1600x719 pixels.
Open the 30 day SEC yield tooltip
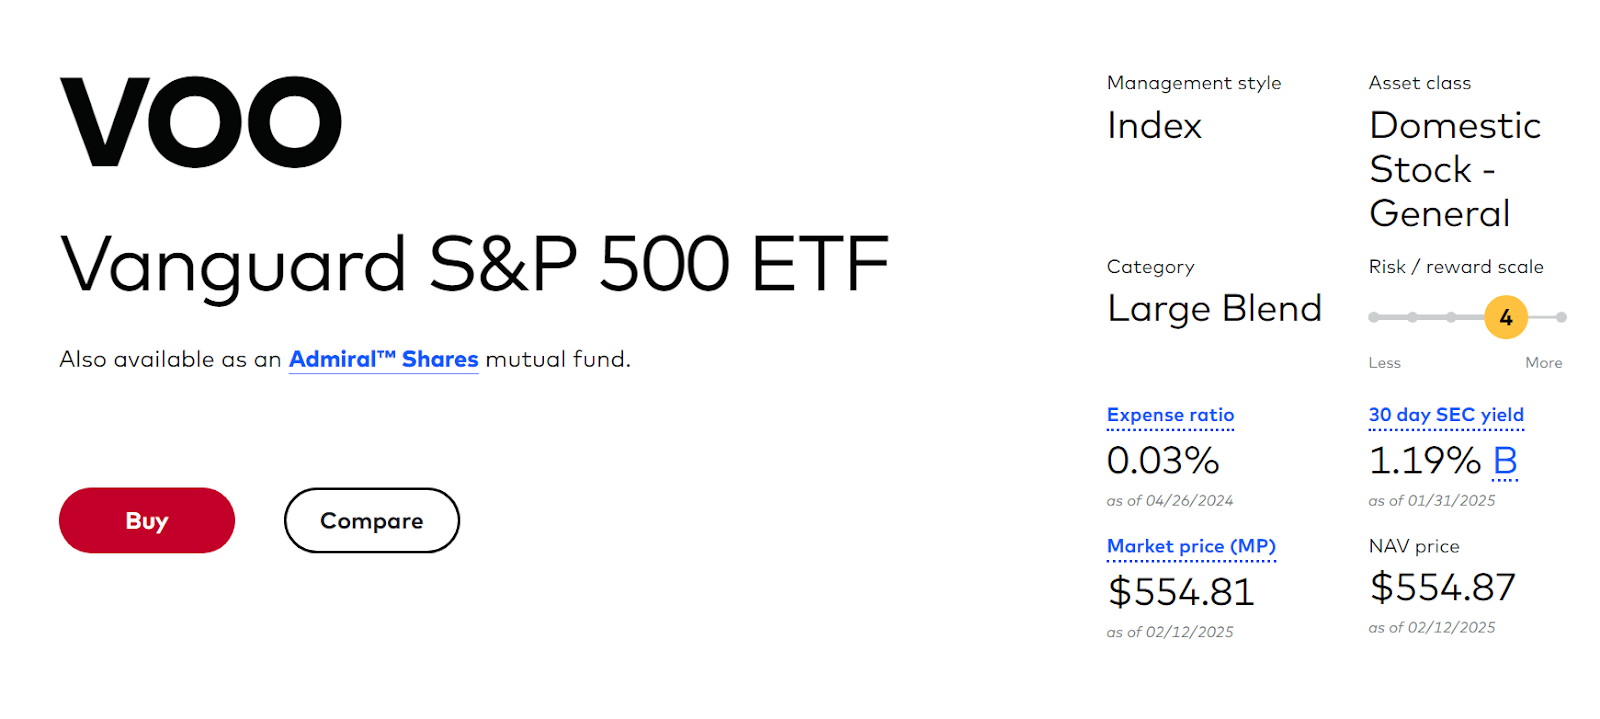tap(1445, 415)
